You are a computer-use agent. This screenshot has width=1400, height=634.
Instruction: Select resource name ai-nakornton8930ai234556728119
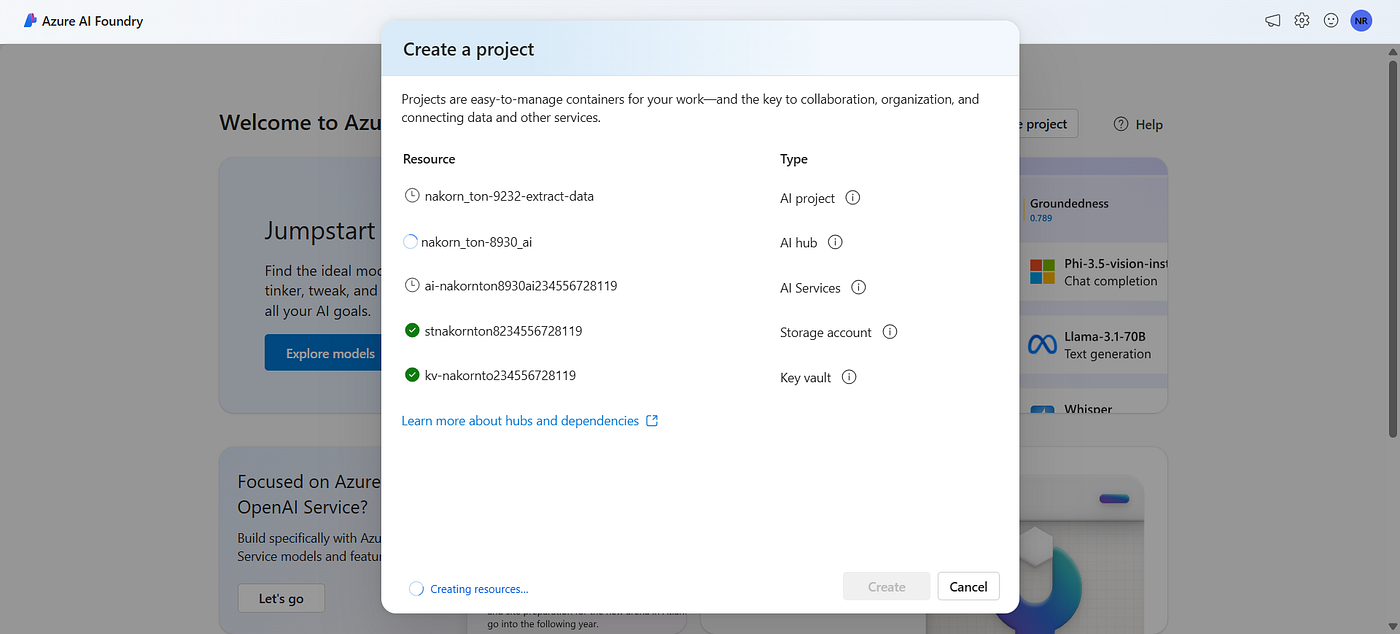(520, 285)
